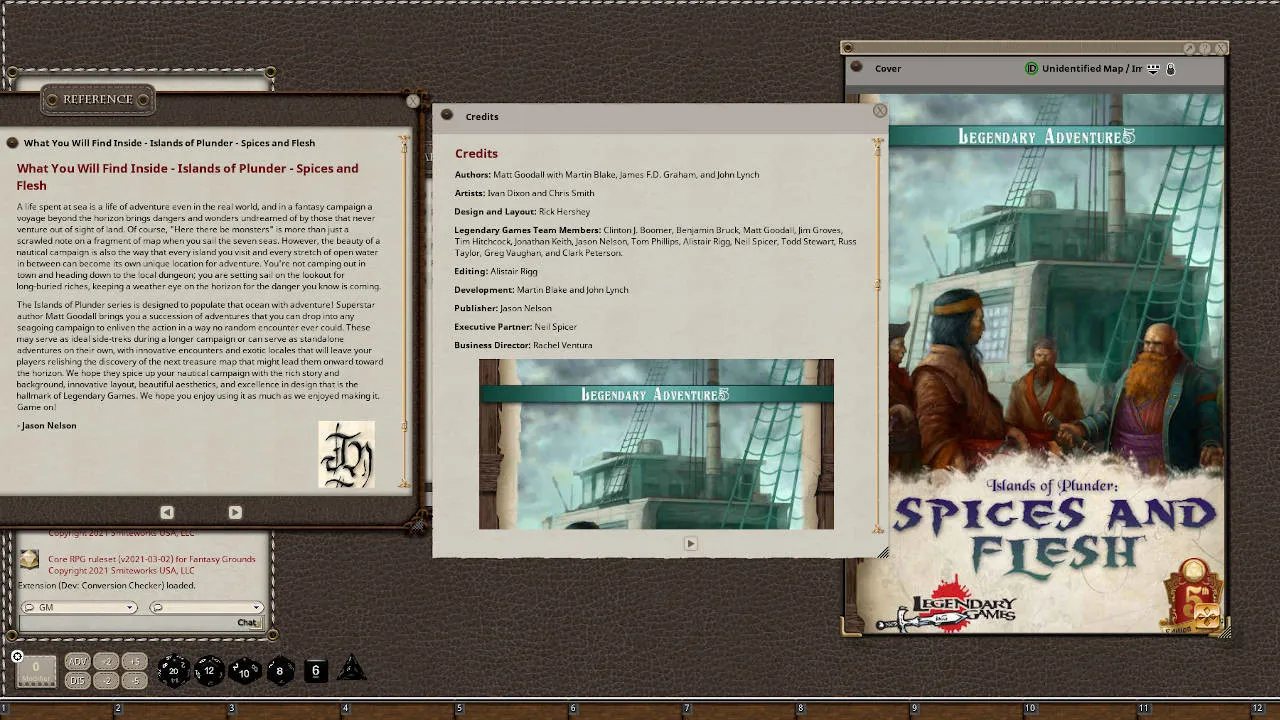Click the Reference page scrollbar

click(x=404, y=310)
